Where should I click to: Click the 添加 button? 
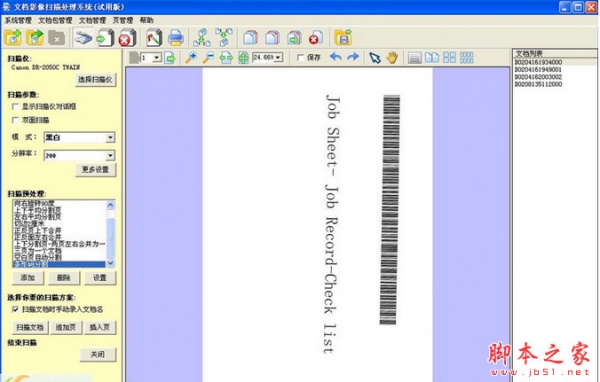pyautogui.click(x=28, y=278)
